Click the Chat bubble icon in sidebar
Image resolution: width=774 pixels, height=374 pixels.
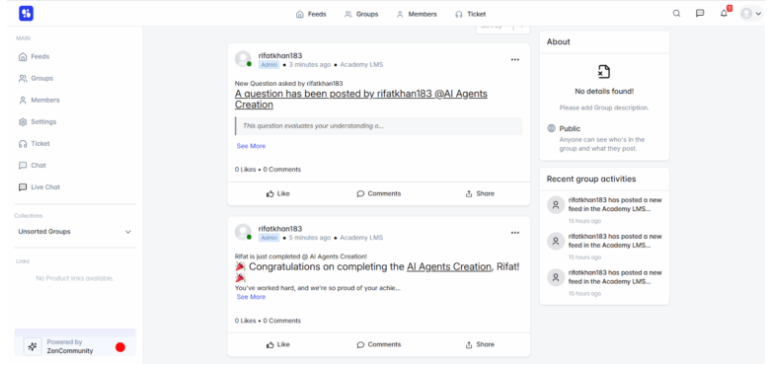(x=23, y=165)
